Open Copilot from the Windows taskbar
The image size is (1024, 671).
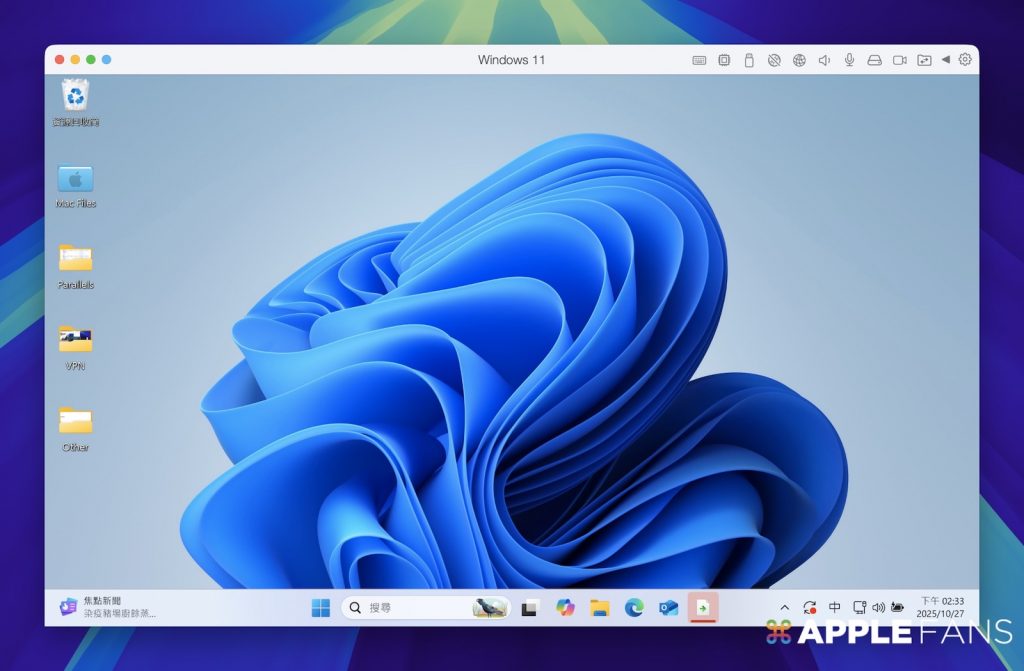pyautogui.click(x=566, y=607)
